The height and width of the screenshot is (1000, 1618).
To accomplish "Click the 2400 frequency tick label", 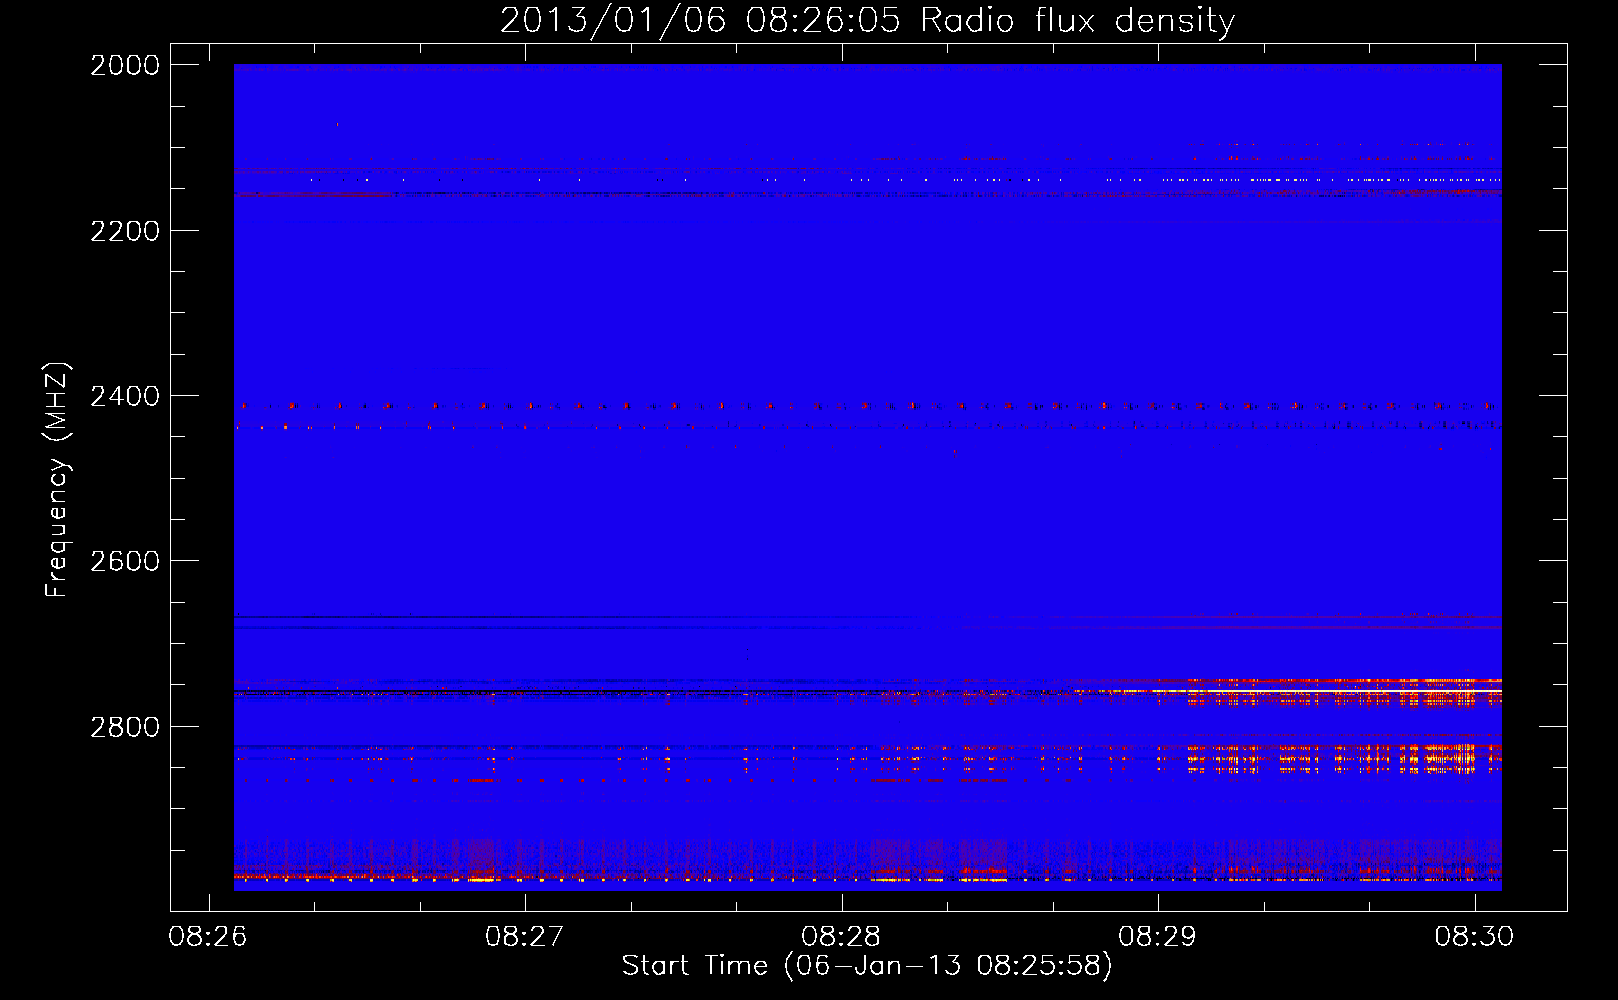I will tap(125, 397).
